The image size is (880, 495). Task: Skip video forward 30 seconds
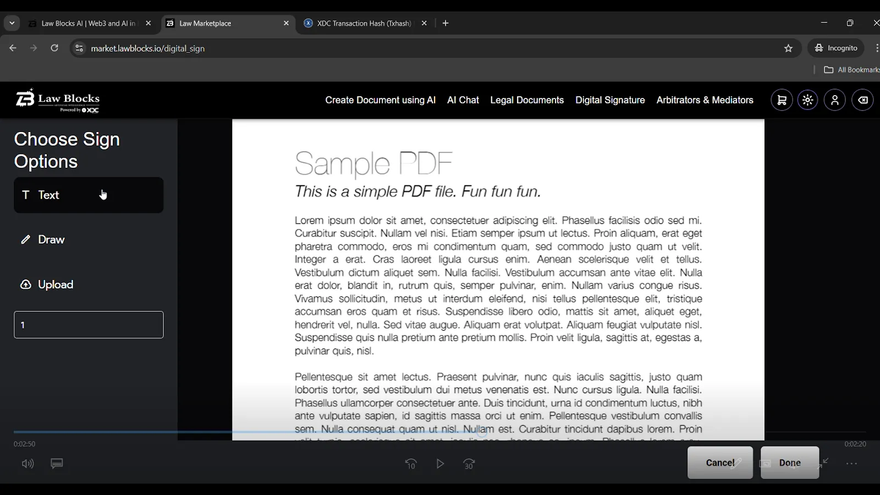pyautogui.click(x=469, y=463)
